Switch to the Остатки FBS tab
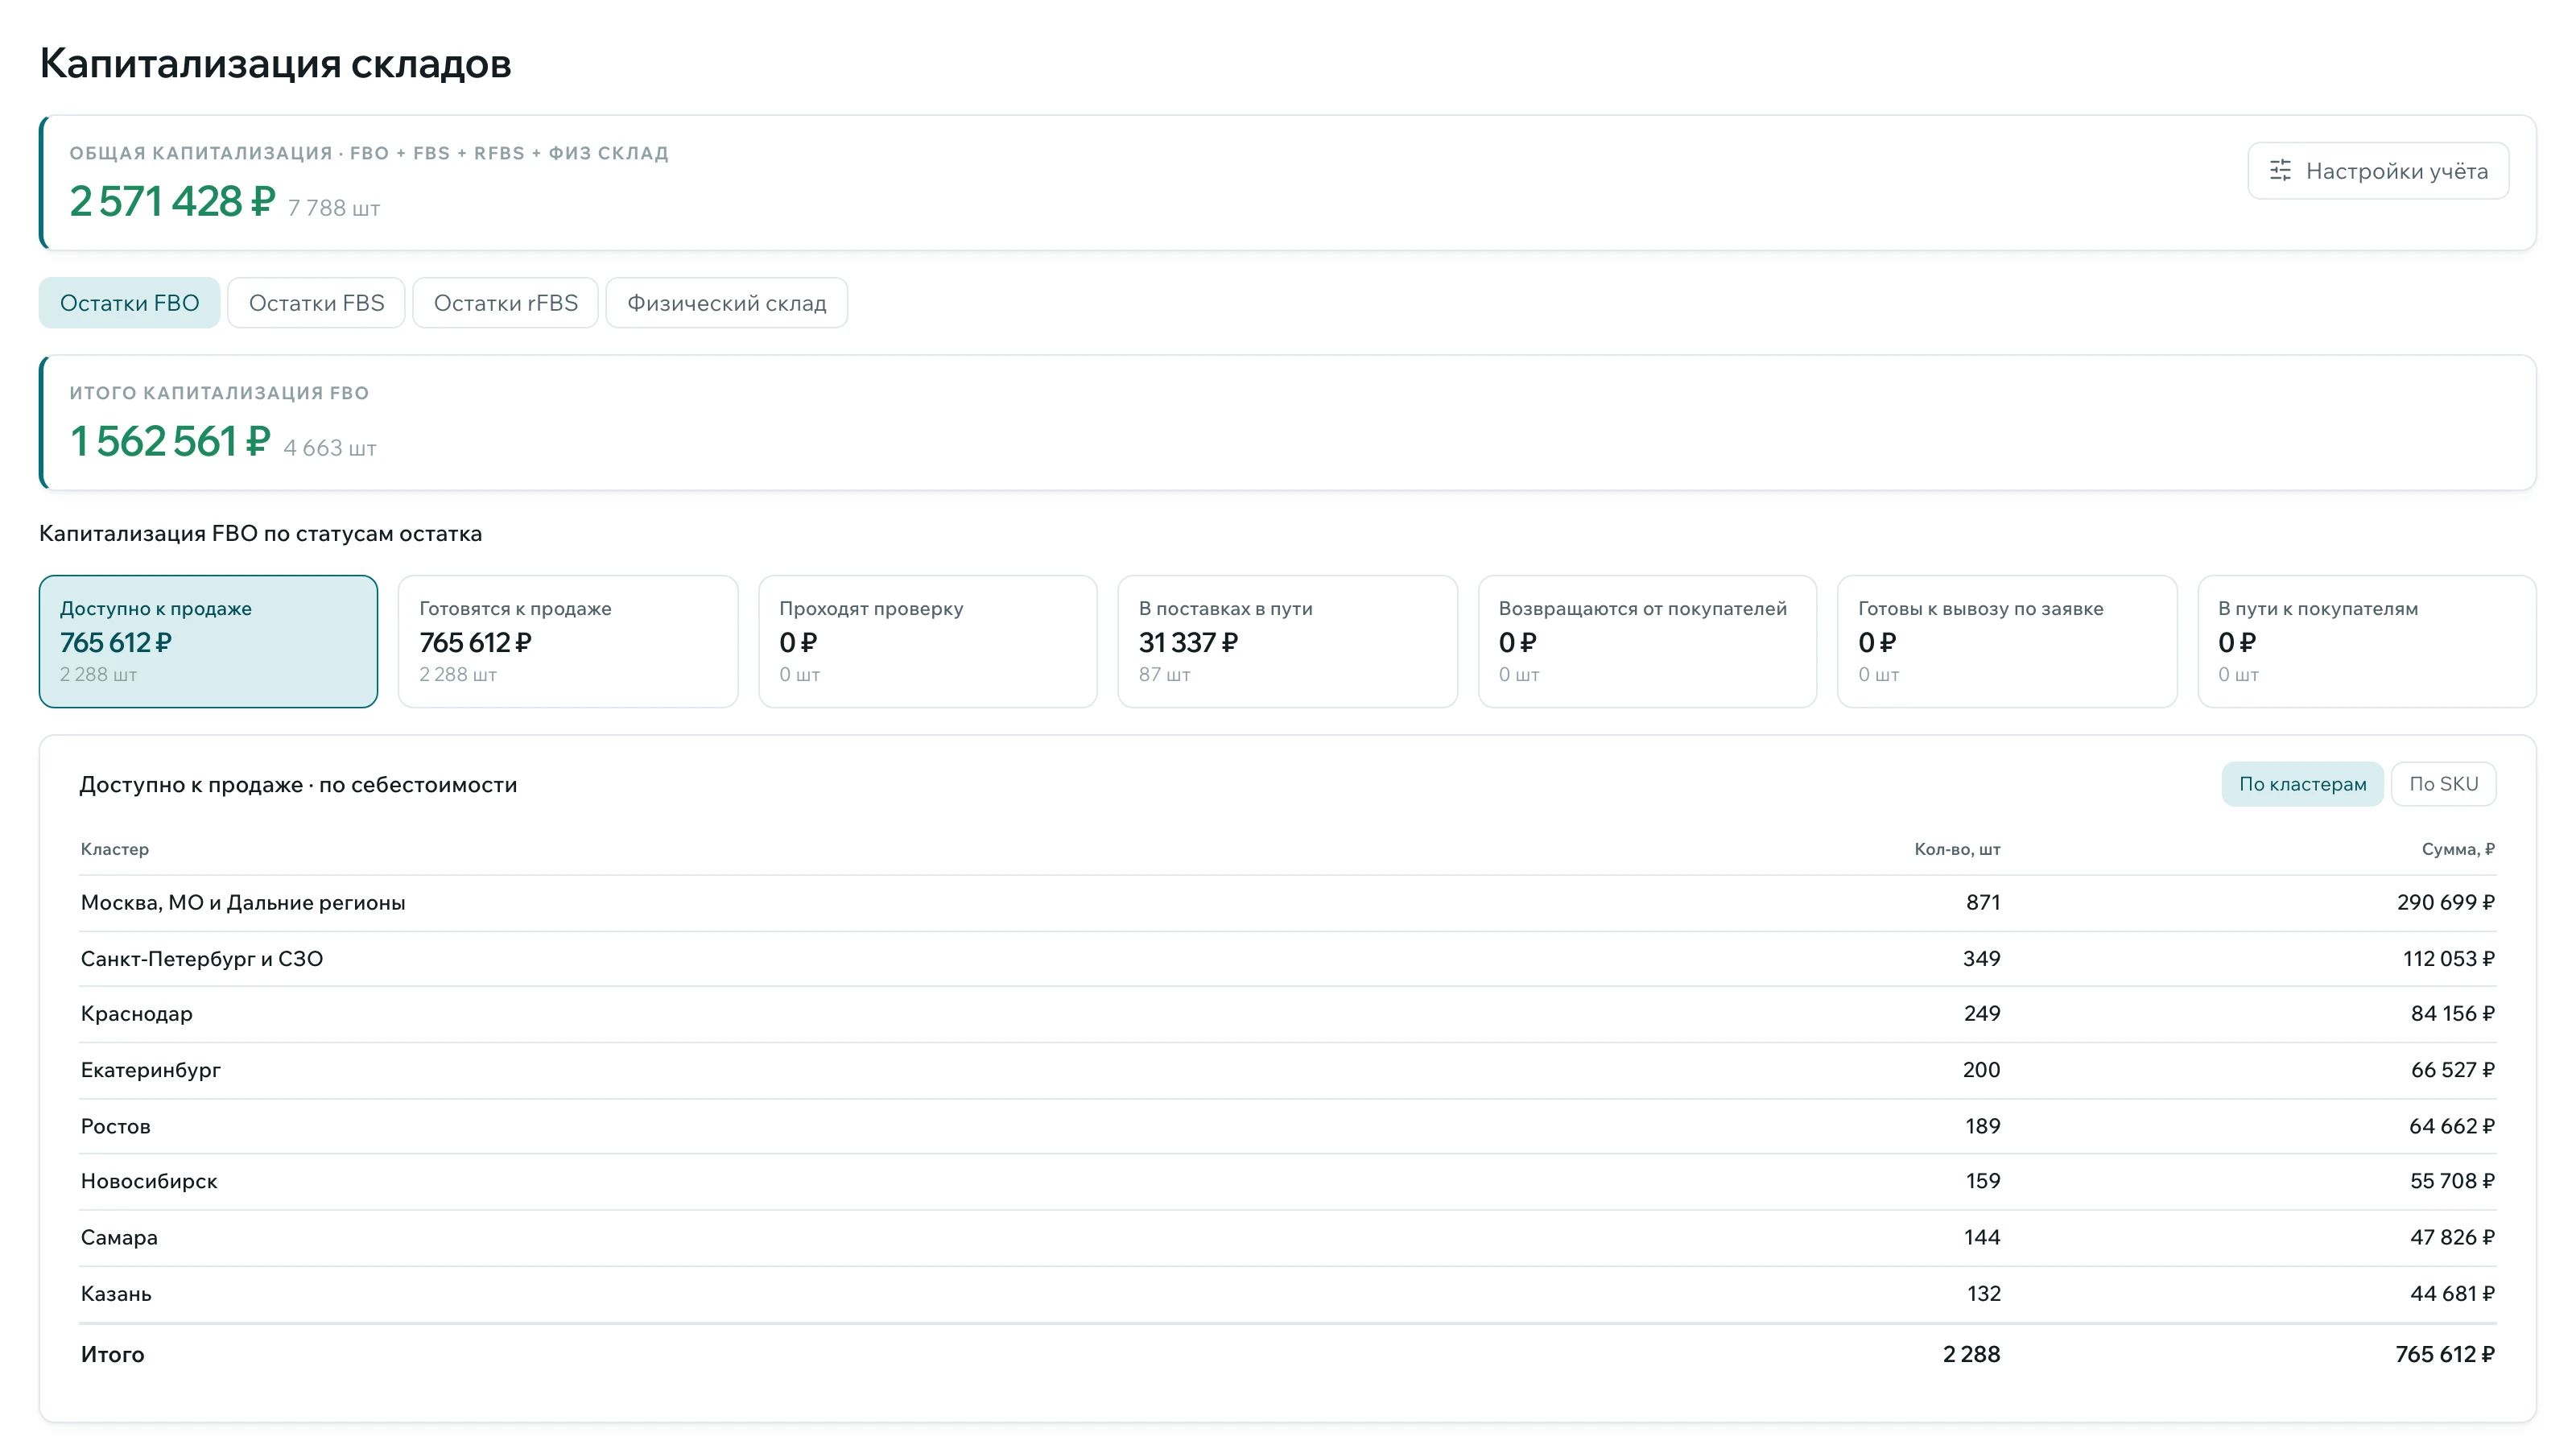The image size is (2576, 1449). click(316, 303)
